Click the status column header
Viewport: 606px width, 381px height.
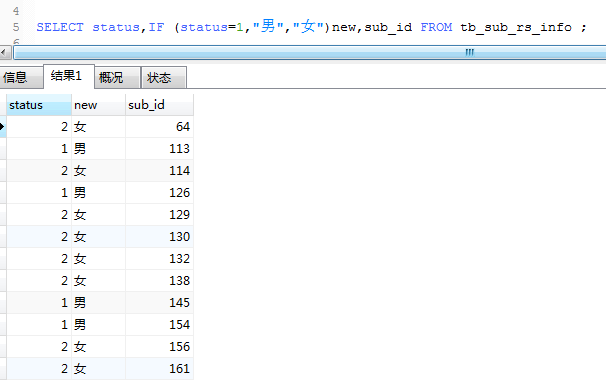click(39, 105)
